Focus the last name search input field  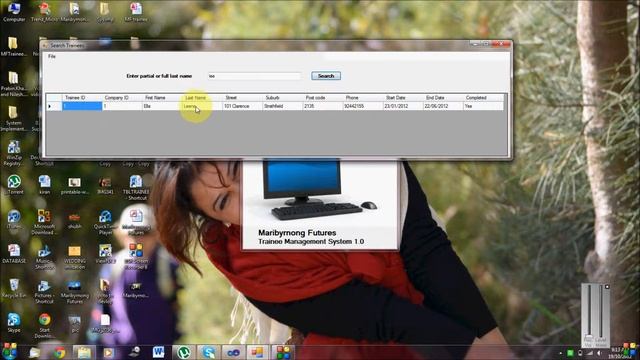click(254, 76)
